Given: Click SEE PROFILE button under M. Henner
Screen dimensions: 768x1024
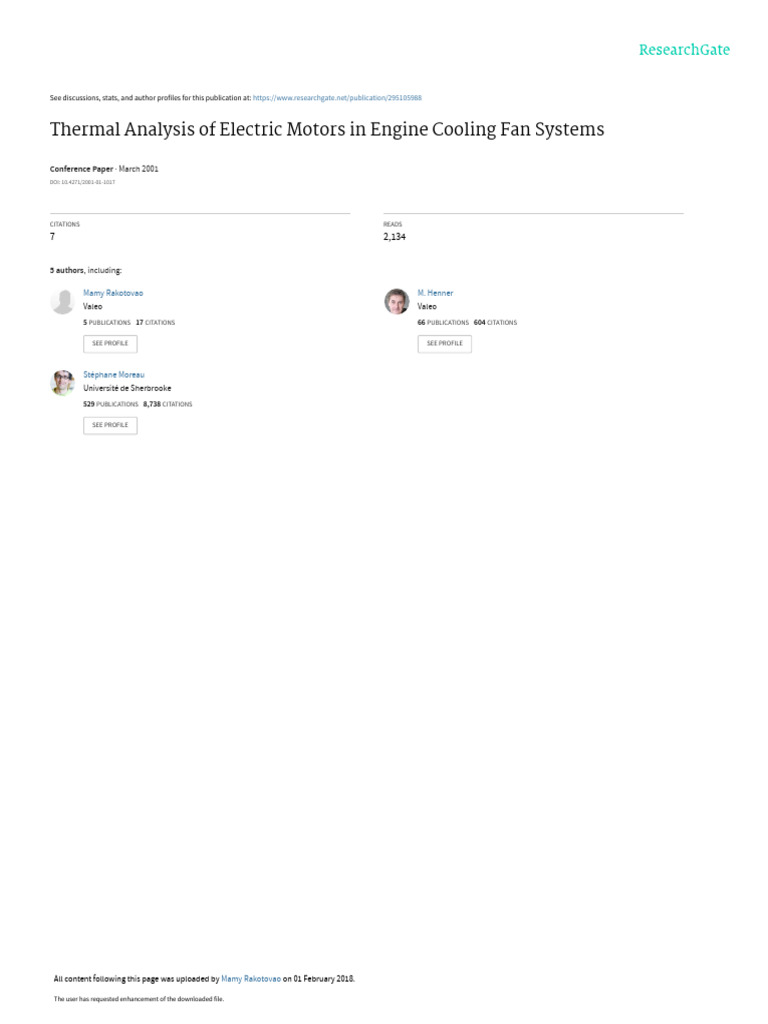Looking at the screenshot, I should tap(445, 344).
